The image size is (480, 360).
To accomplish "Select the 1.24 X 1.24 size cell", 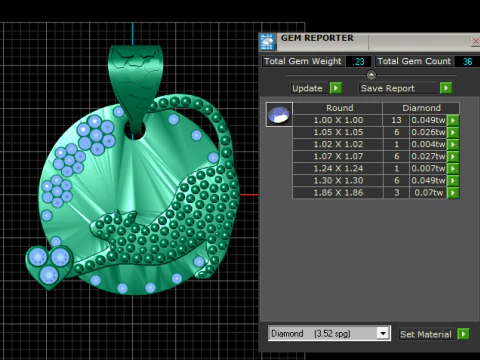I will click(338, 168).
